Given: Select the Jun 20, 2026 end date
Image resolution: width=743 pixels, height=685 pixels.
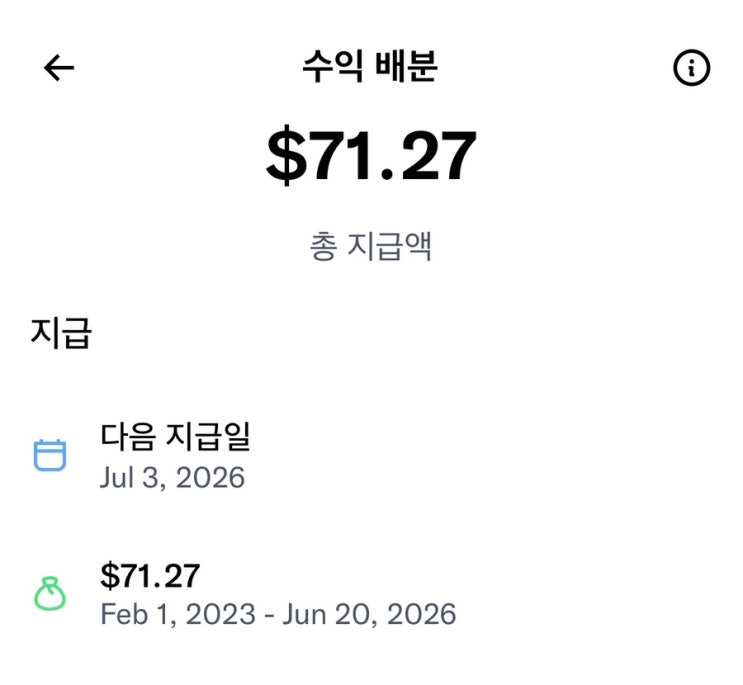Looking at the screenshot, I should (x=370, y=614).
